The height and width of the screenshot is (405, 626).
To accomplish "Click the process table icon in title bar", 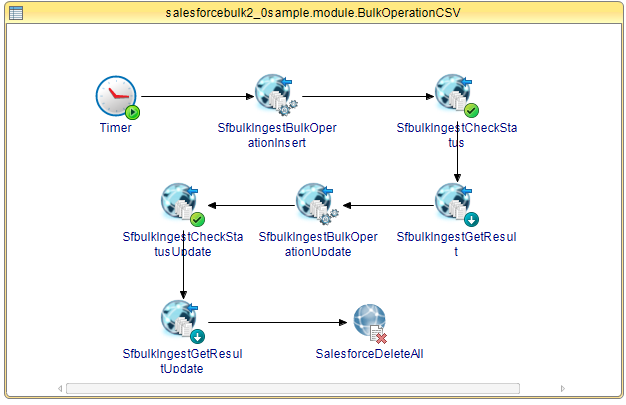I will pyautogui.click(x=16, y=13).
